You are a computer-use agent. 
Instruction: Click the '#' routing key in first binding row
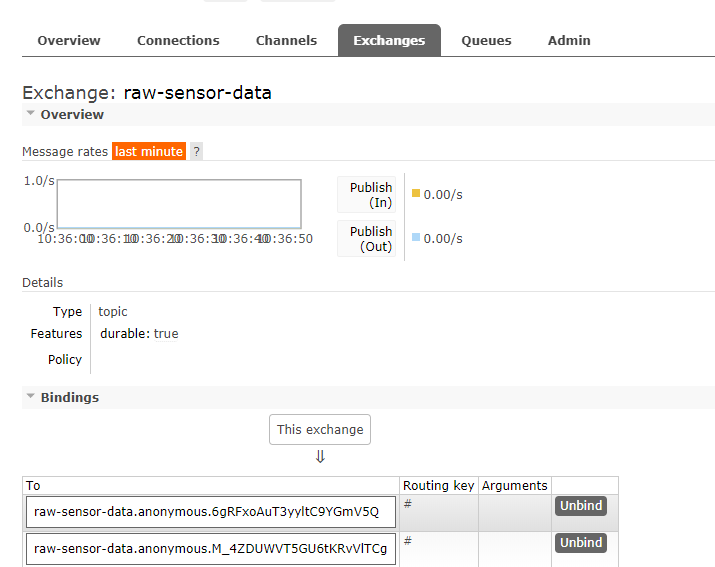click(x=408, y=504)
